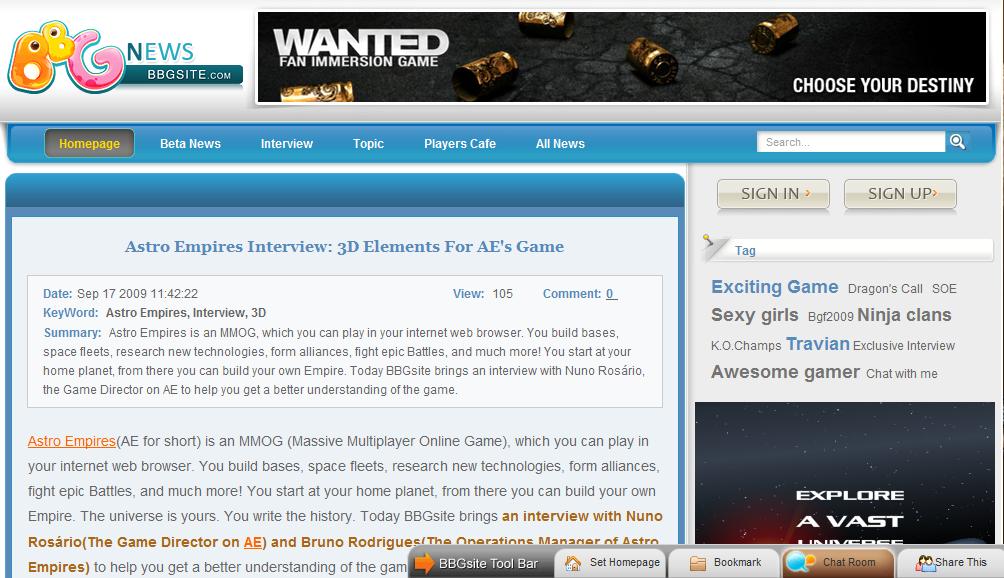Select the Chat with me tag
This screenshot has height=578, width=1004.
point(902,374)
